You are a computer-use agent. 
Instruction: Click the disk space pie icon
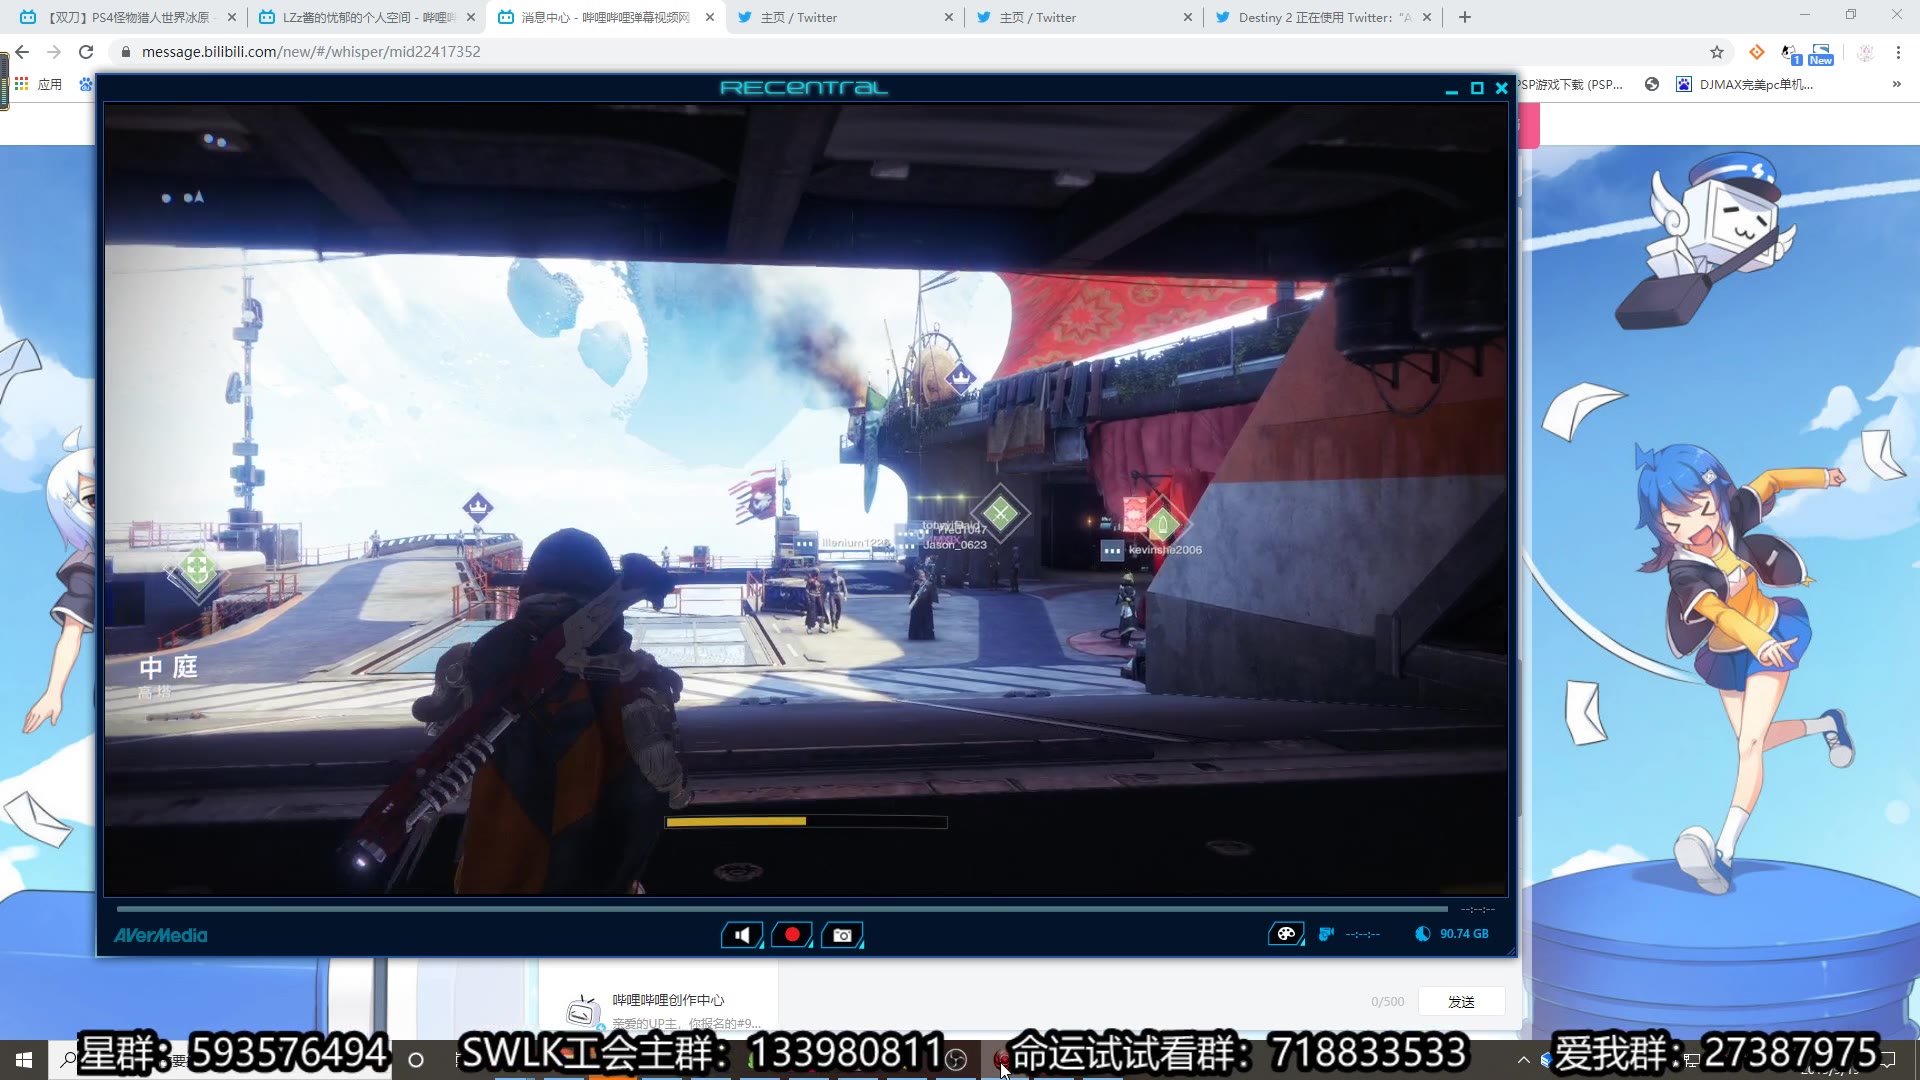point(1422,934)
